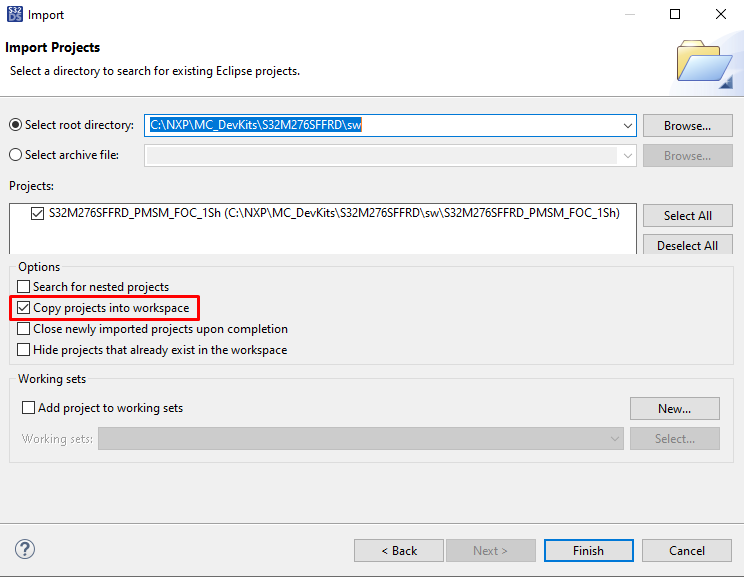744x577 pixels.
Task: Click Finish to import the project
Action: click(x=588, y=551)
